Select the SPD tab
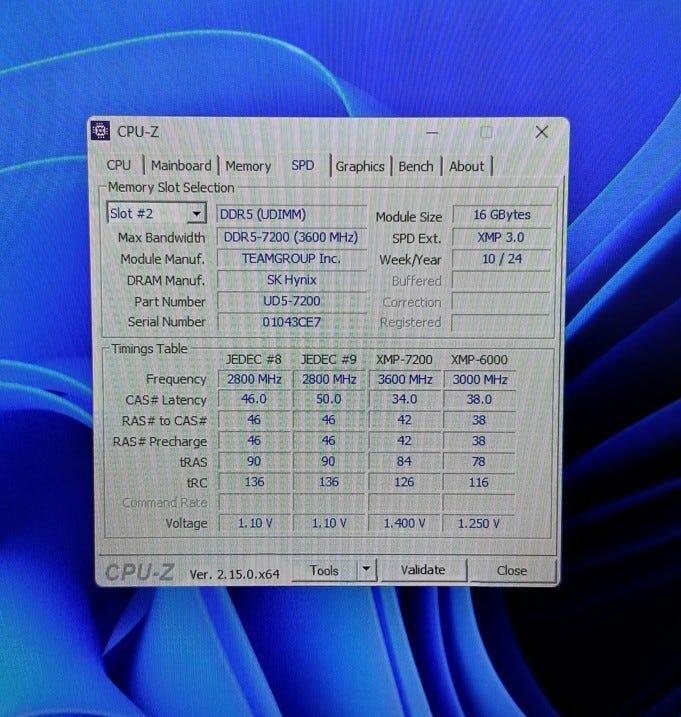 (x=303, y=165)
